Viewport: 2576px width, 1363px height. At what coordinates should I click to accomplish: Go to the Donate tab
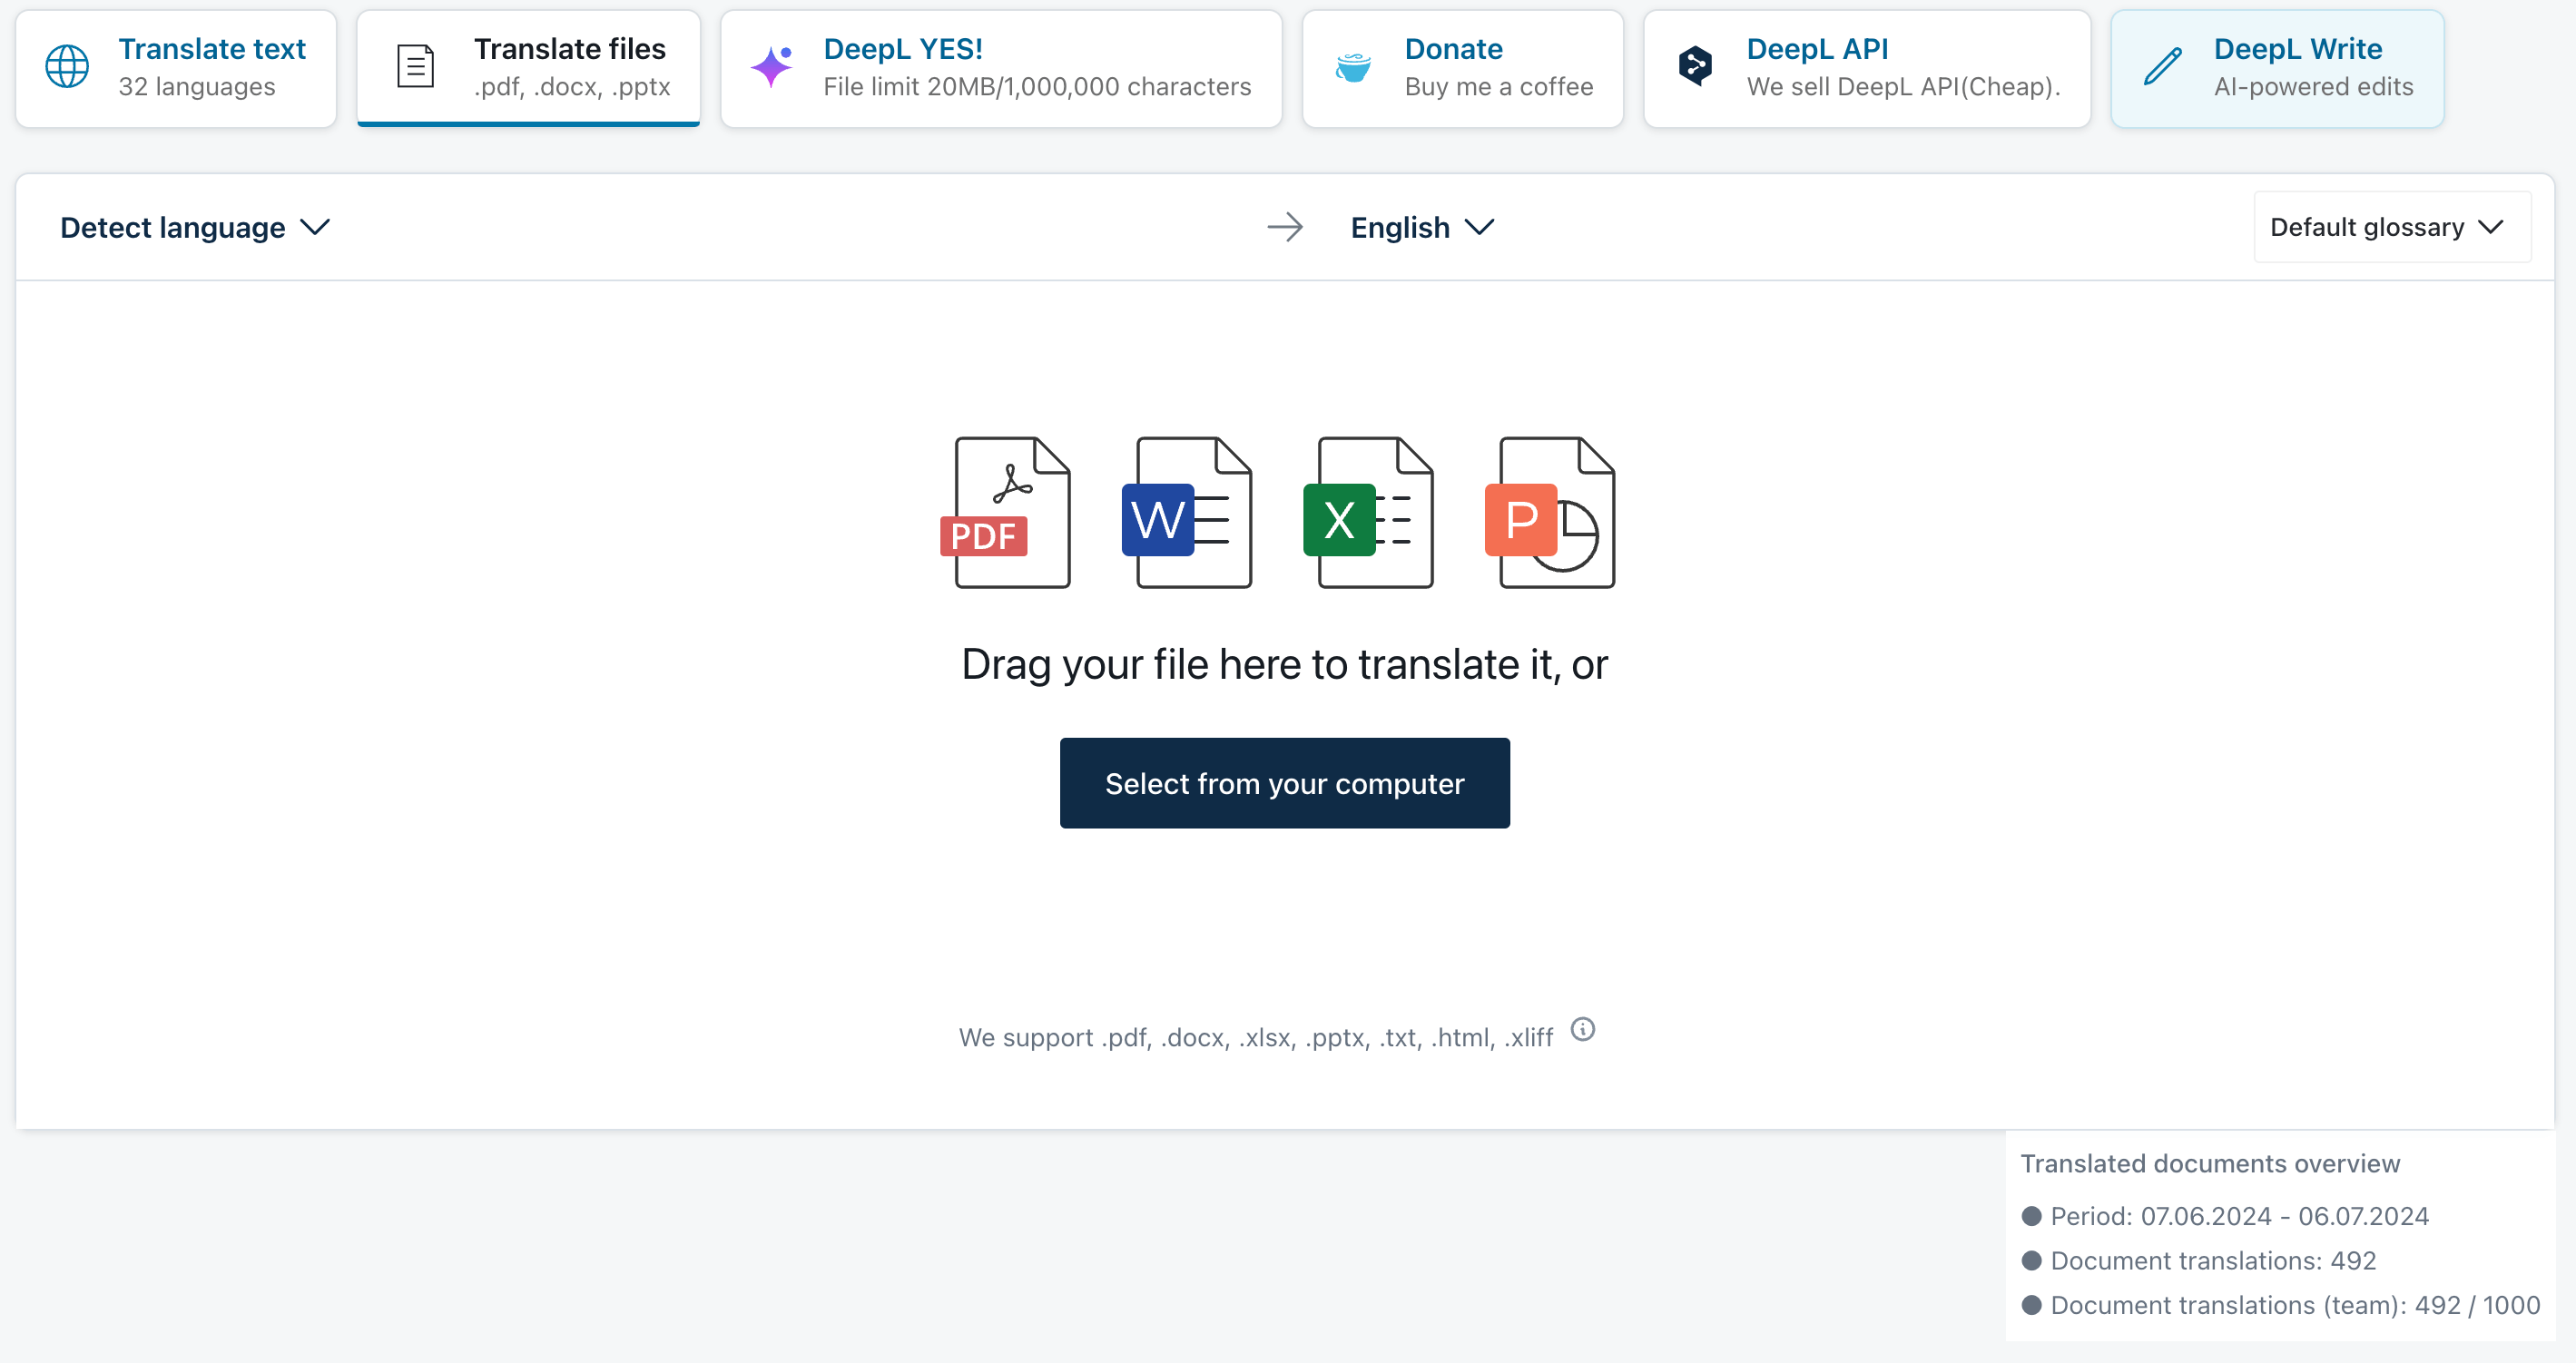pyautogui.click(x=1463, y=68)
